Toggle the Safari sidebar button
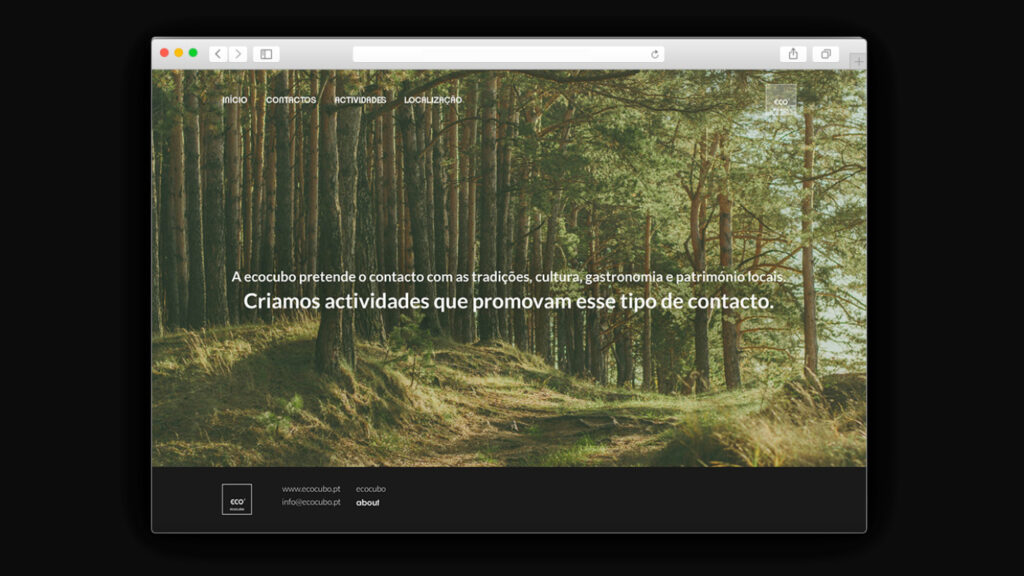The image size is (1024, 576). pos(266,54)
